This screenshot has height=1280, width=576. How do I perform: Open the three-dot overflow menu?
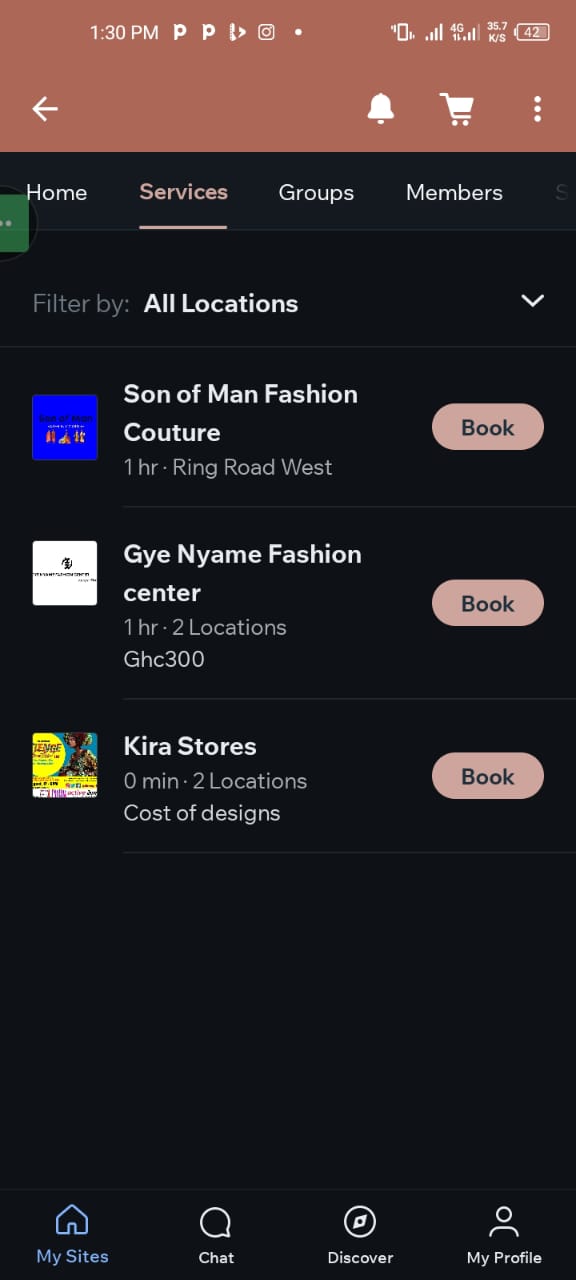[x=537, y=109]
